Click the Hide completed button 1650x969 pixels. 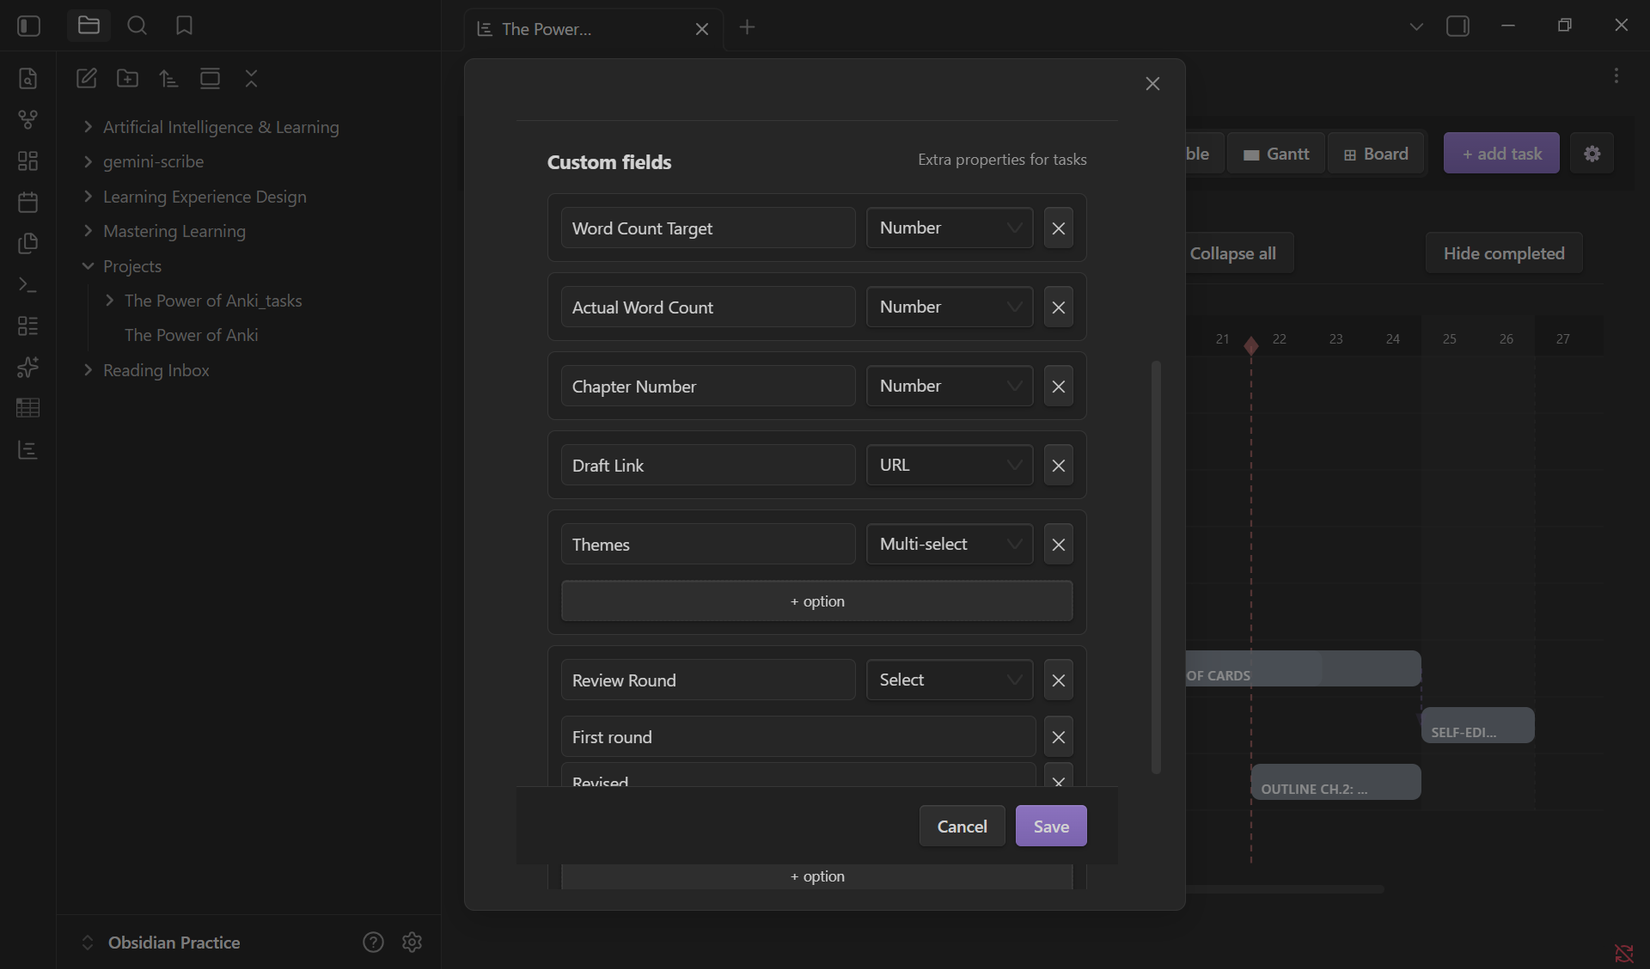tap(1503, 253)
